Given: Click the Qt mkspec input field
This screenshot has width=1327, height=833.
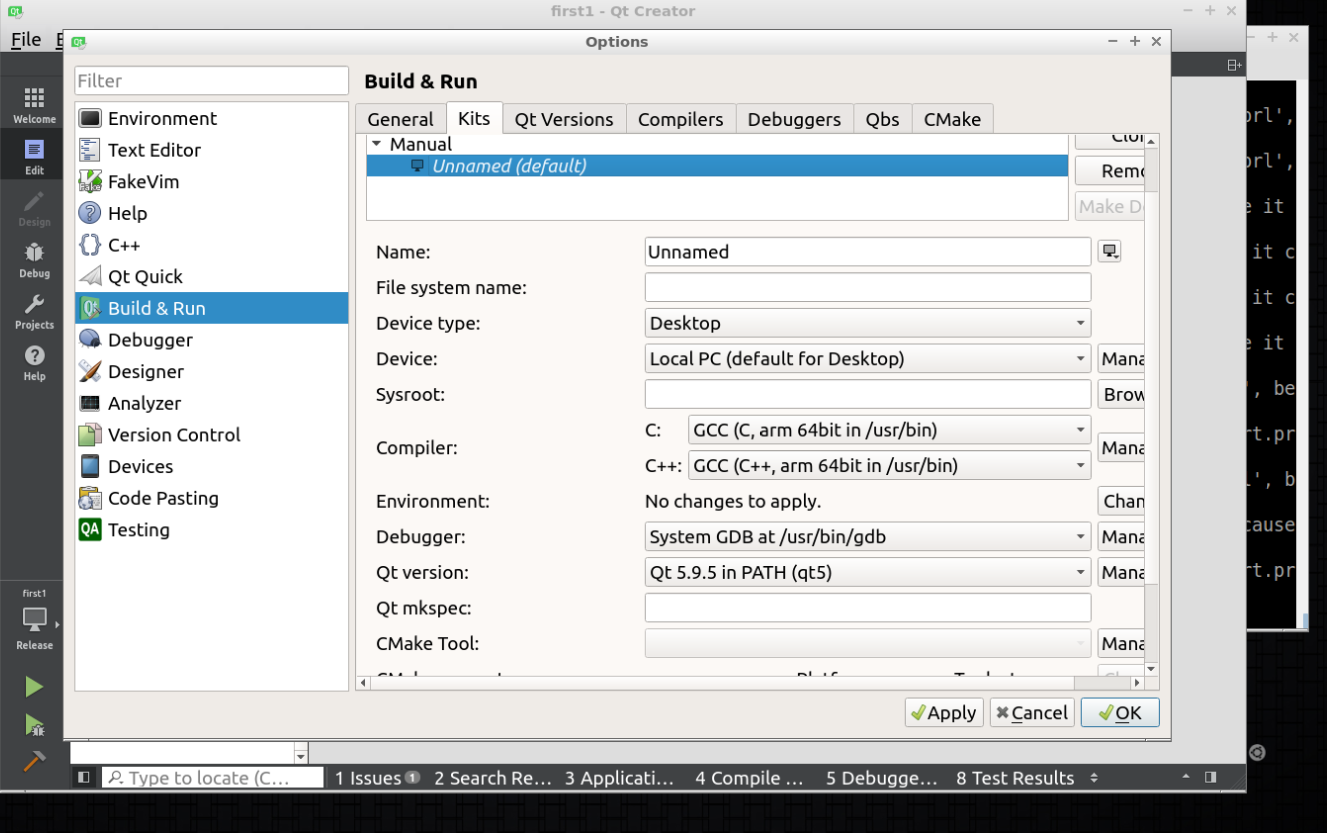Looking at the screenshot, I should 868,608.
